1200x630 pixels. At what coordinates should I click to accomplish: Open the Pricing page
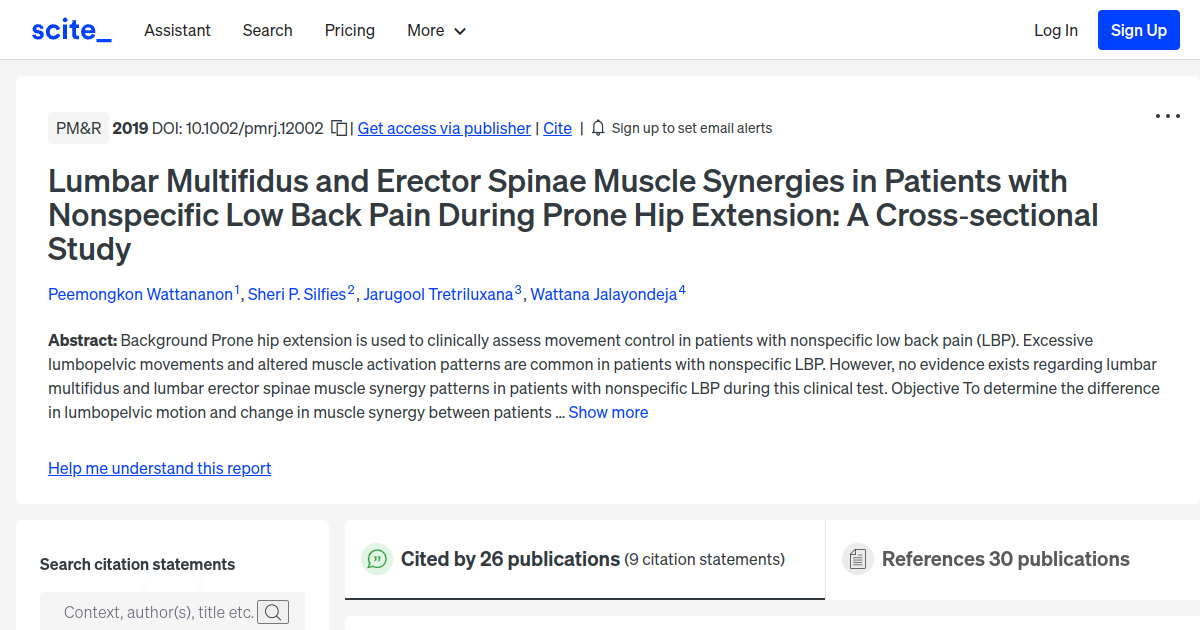349,30
